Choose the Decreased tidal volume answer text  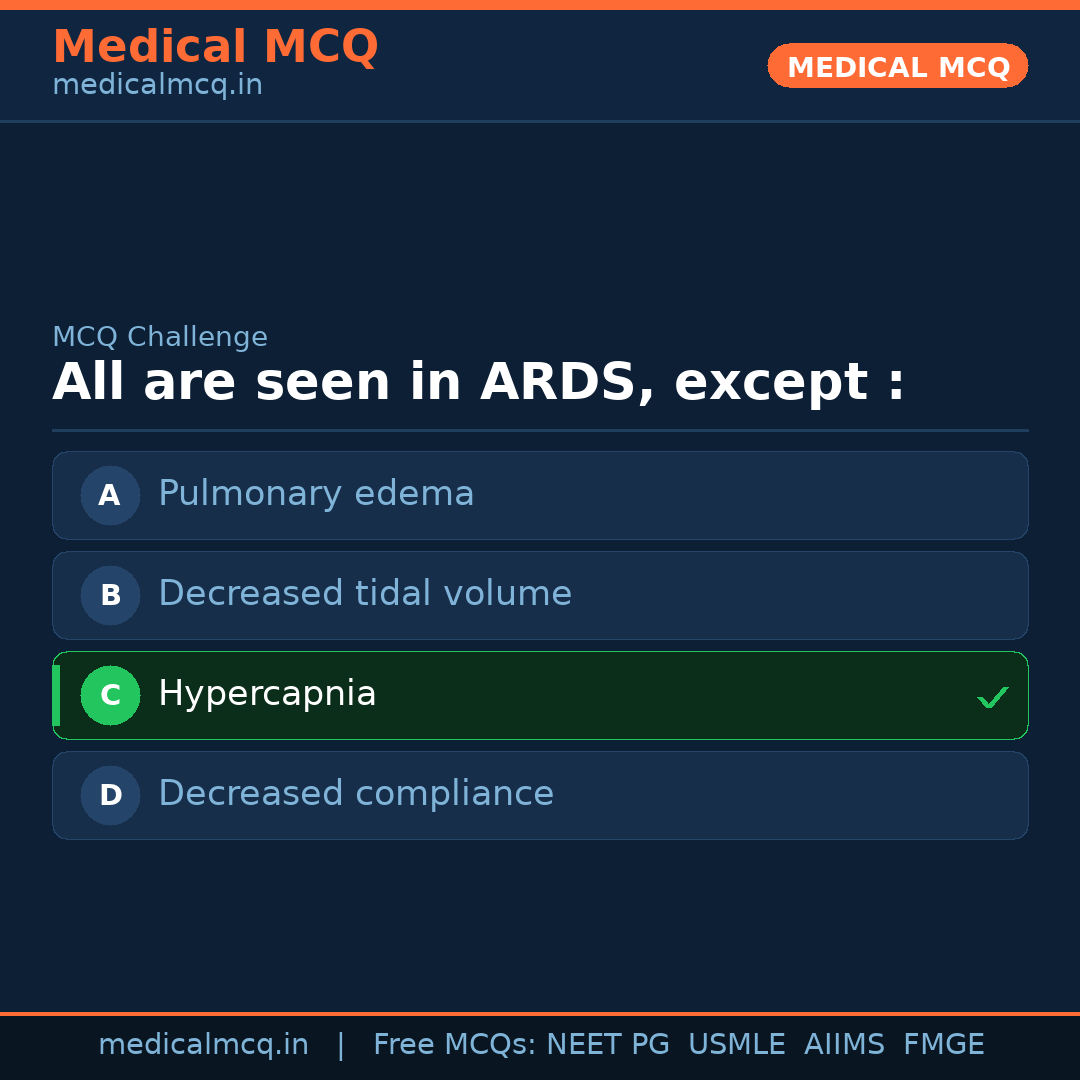coord(365,594)
